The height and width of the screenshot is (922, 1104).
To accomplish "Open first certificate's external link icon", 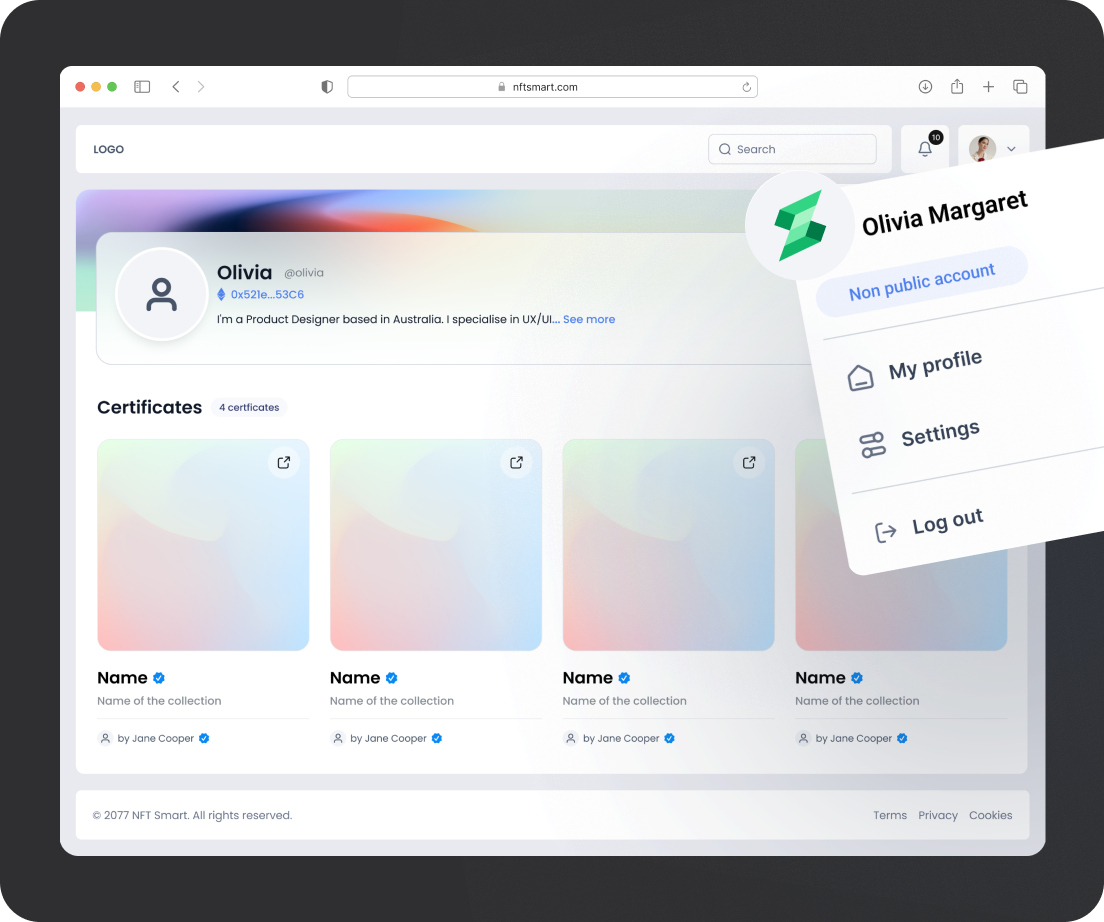I will point(284,462).
